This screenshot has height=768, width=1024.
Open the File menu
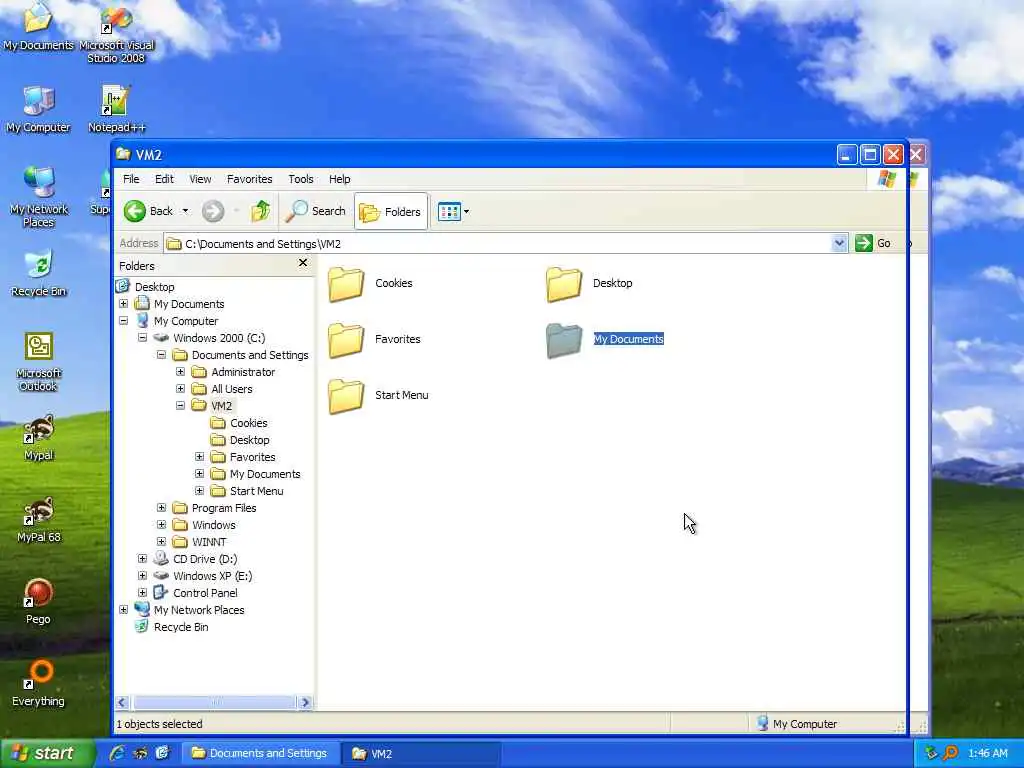coord(131,179)
